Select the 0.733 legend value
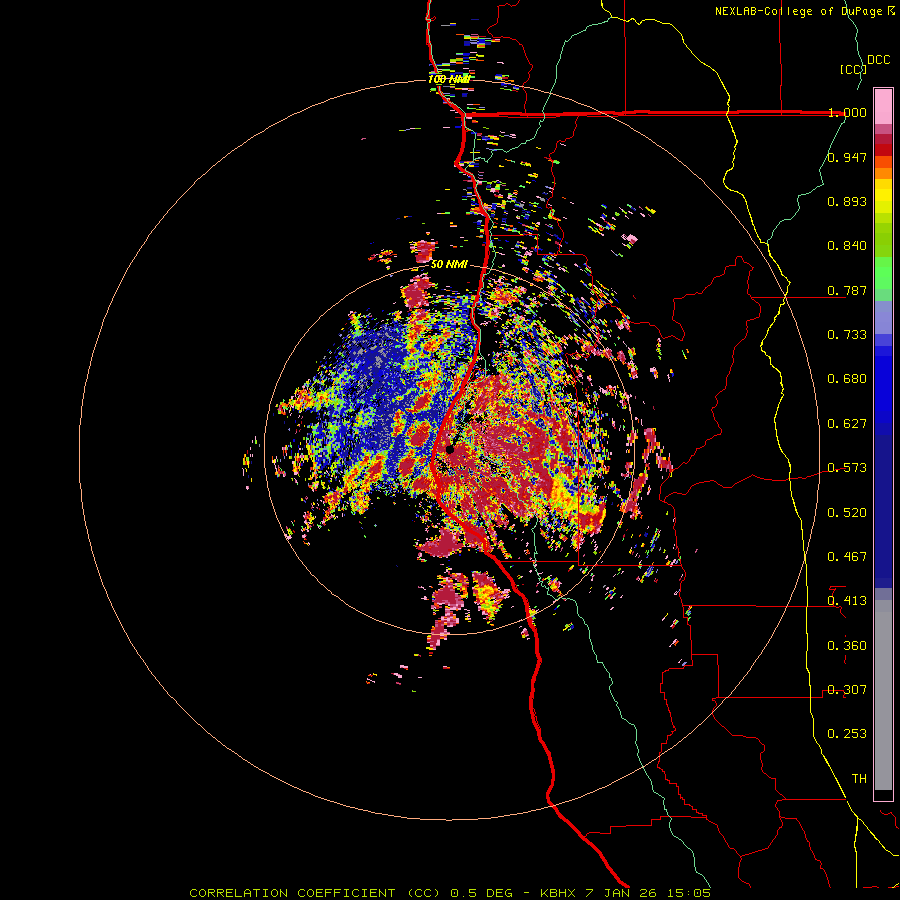Image resolution: width=900 pixels, height=900 pixels. pyautogui.click(x=847, y=335)
